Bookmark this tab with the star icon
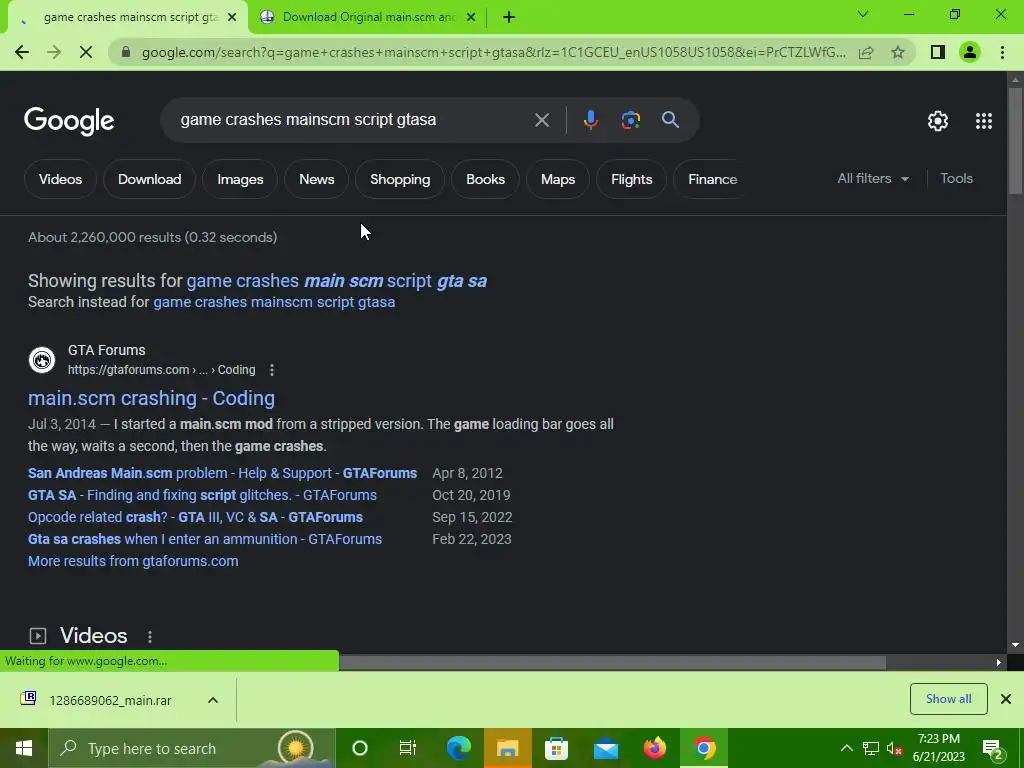 [x=898, y=52]
